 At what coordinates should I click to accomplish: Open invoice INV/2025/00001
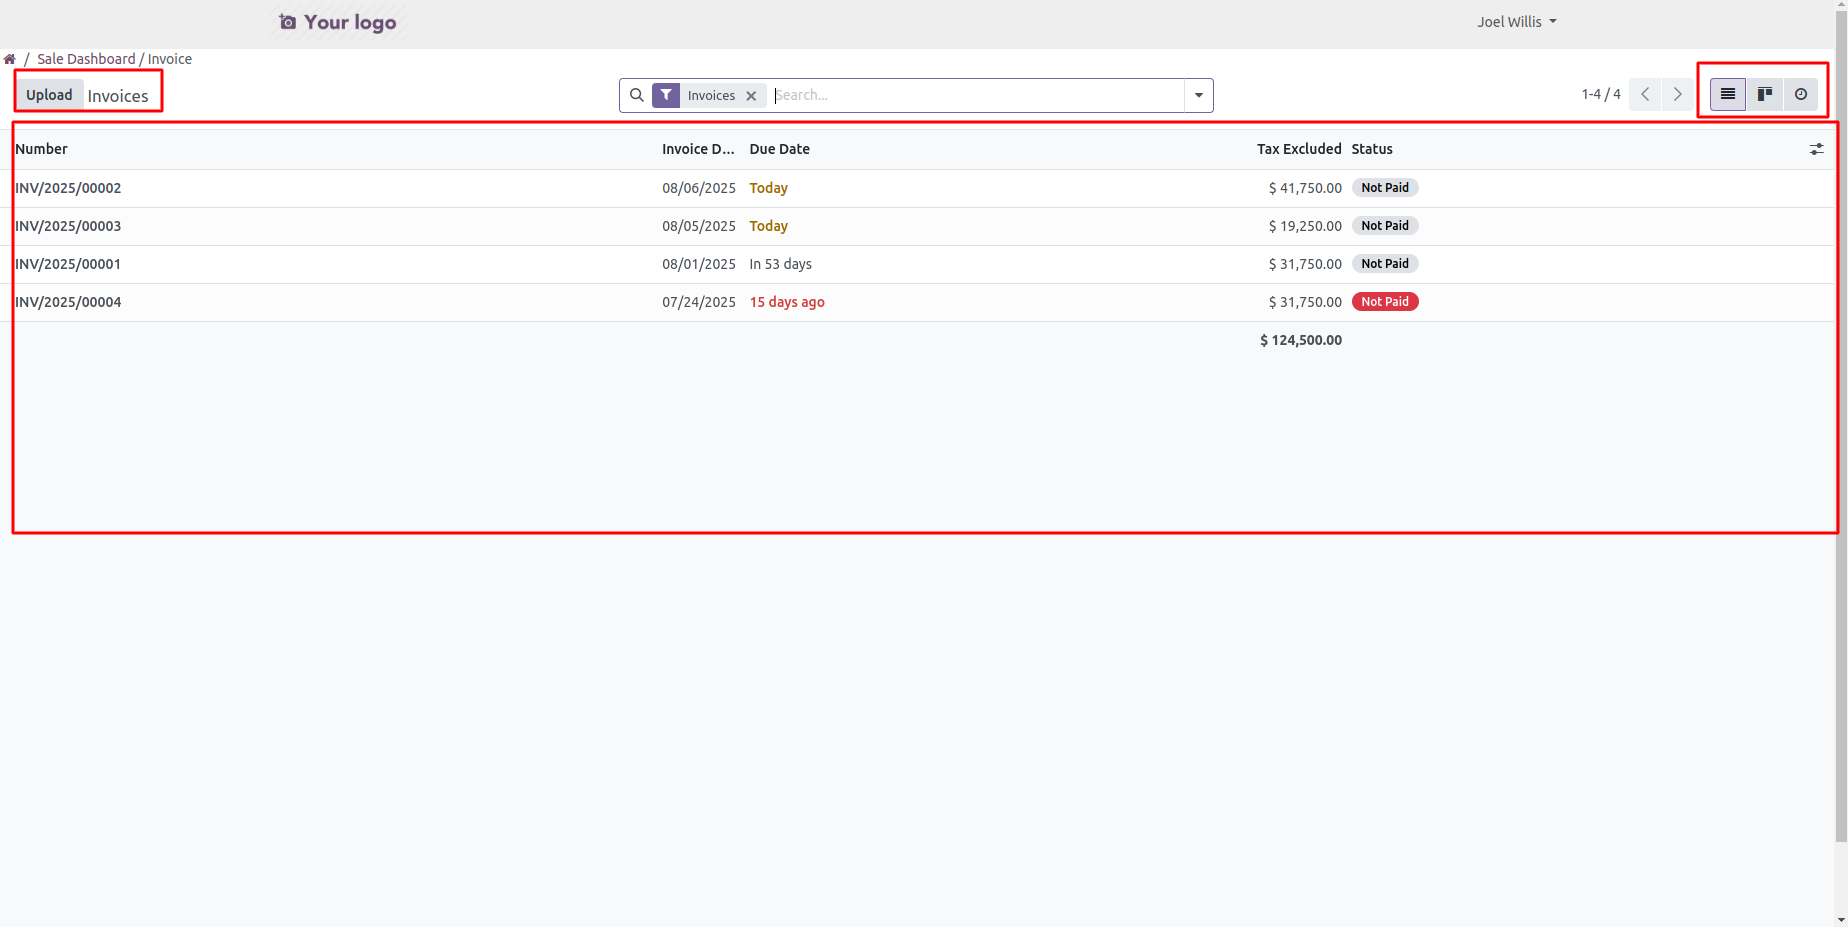[x=68, y=264]
